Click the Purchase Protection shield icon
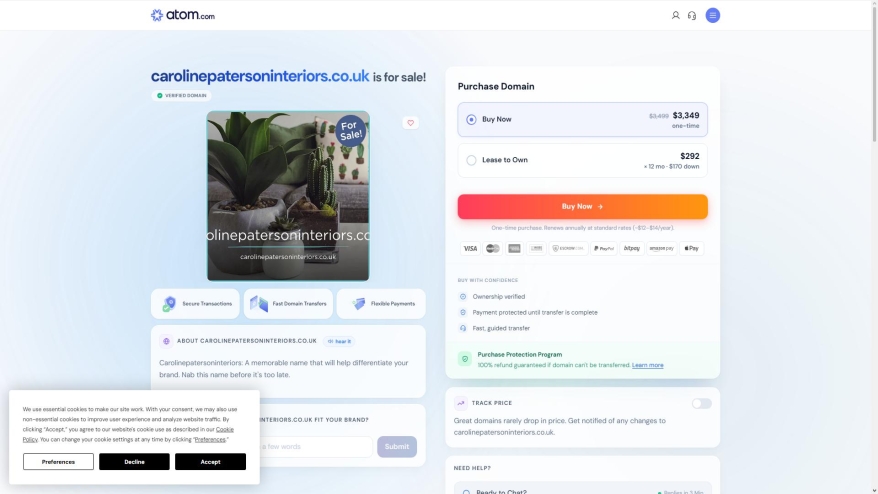Screen dimensions: 878x494 [x=465, y=359]
